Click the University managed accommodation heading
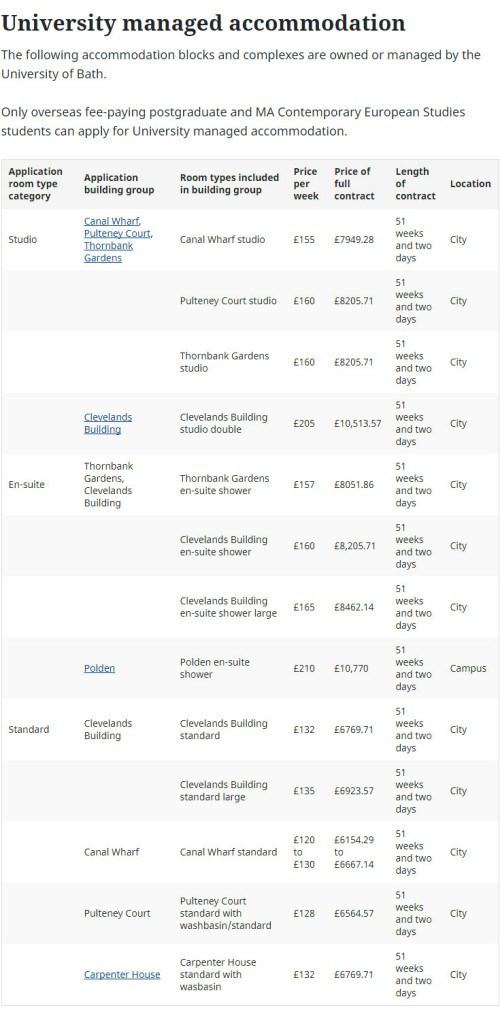Screen dimensions: 500x1012 pos(203,23)
